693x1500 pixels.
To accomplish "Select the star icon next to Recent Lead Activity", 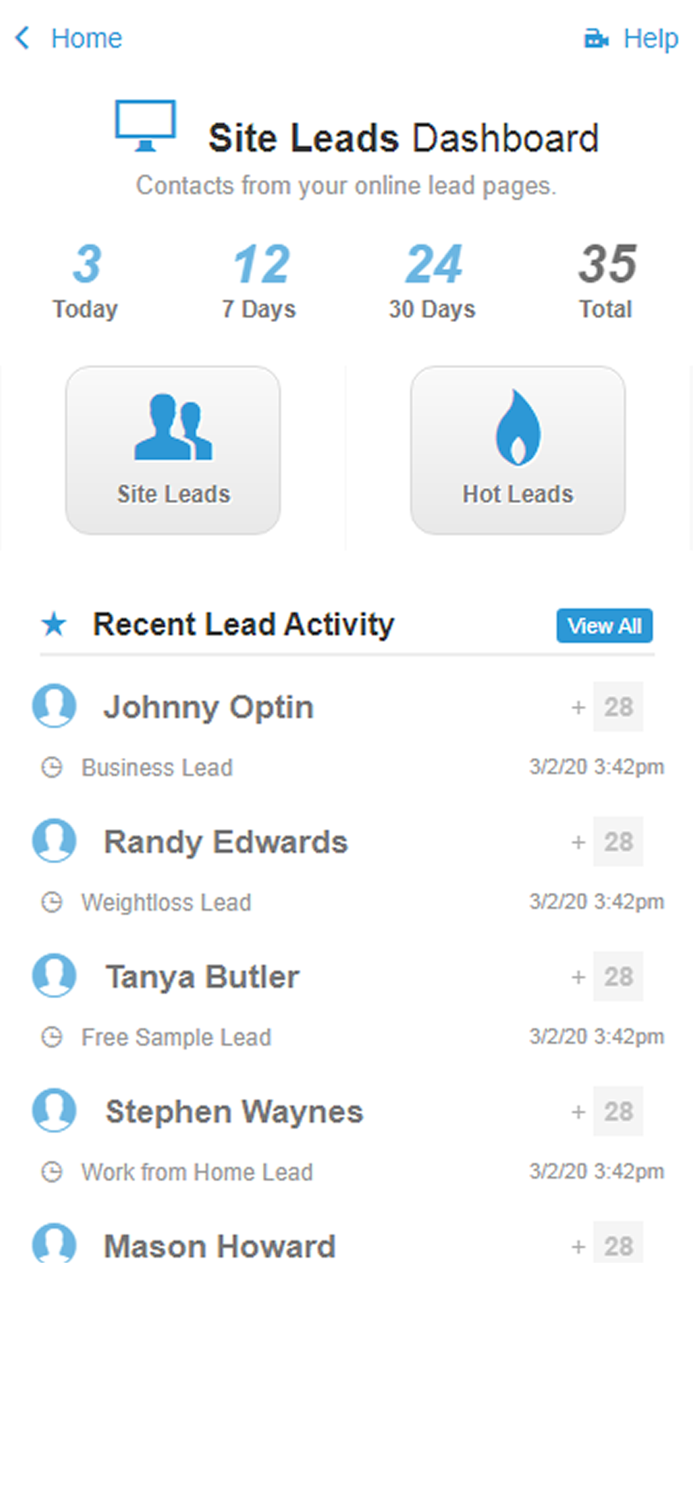I will (53, 623).
